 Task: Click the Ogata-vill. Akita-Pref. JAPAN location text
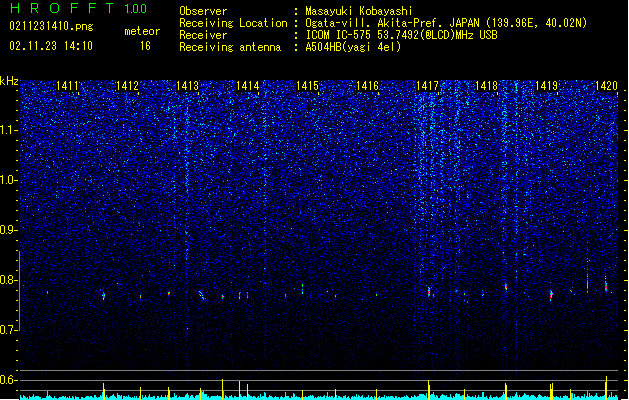click(446, 23)
